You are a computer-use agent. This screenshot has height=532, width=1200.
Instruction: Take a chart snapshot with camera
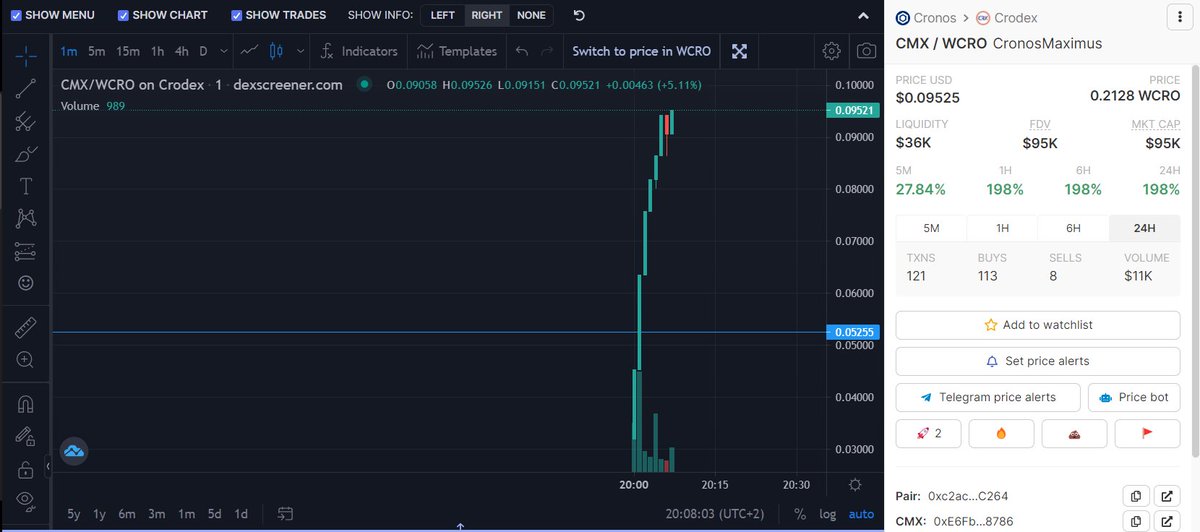[x=867, y=51]
